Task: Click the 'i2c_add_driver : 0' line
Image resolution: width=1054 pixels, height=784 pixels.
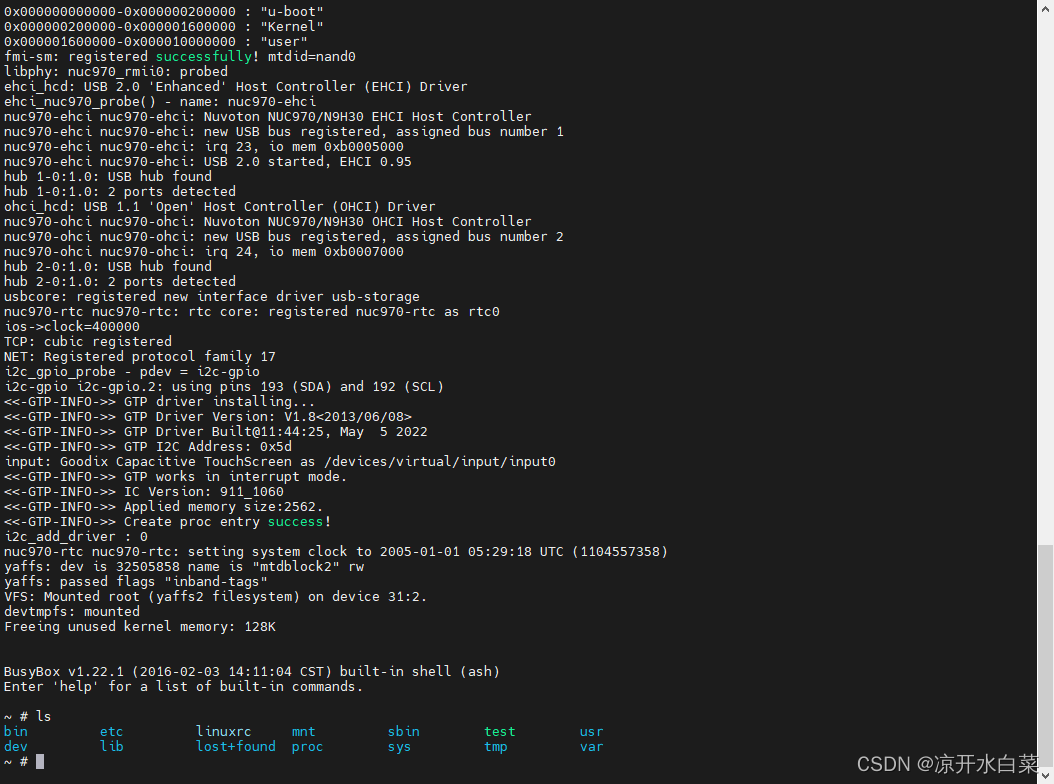Action: point(76,537)
